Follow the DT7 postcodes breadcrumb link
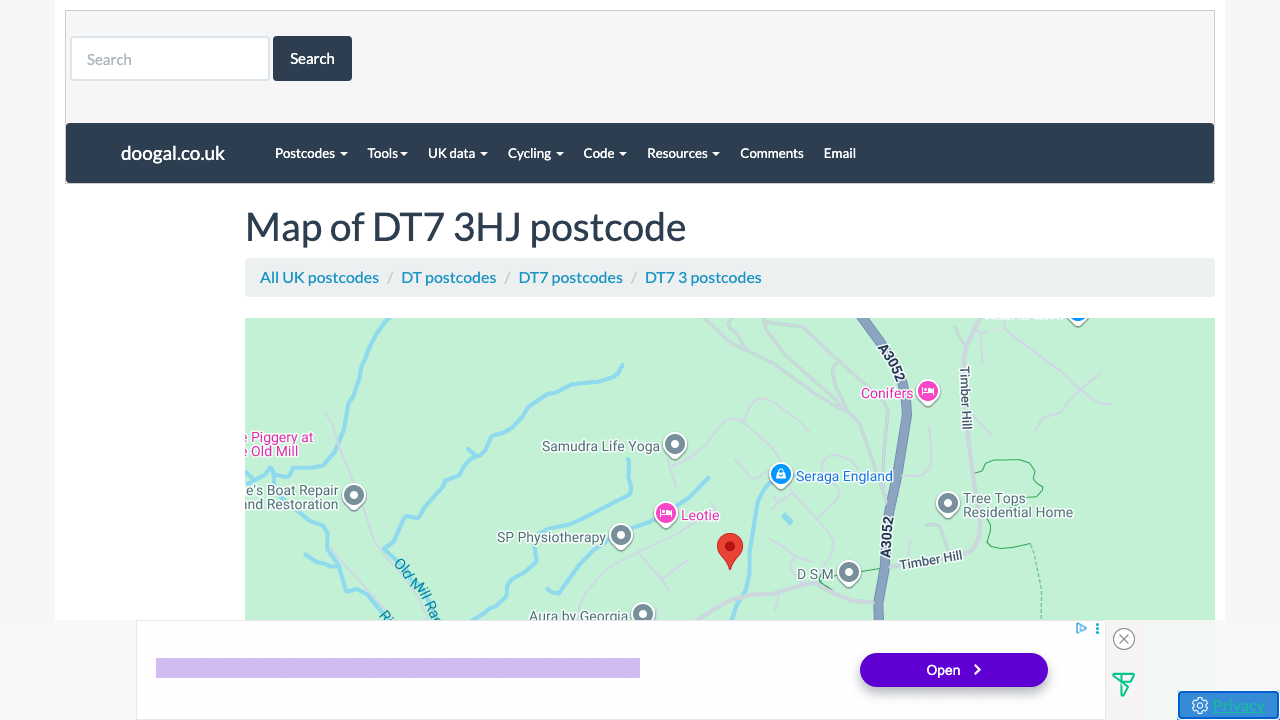This screenshot has height=720, width=1280. [x=570, y=277]
